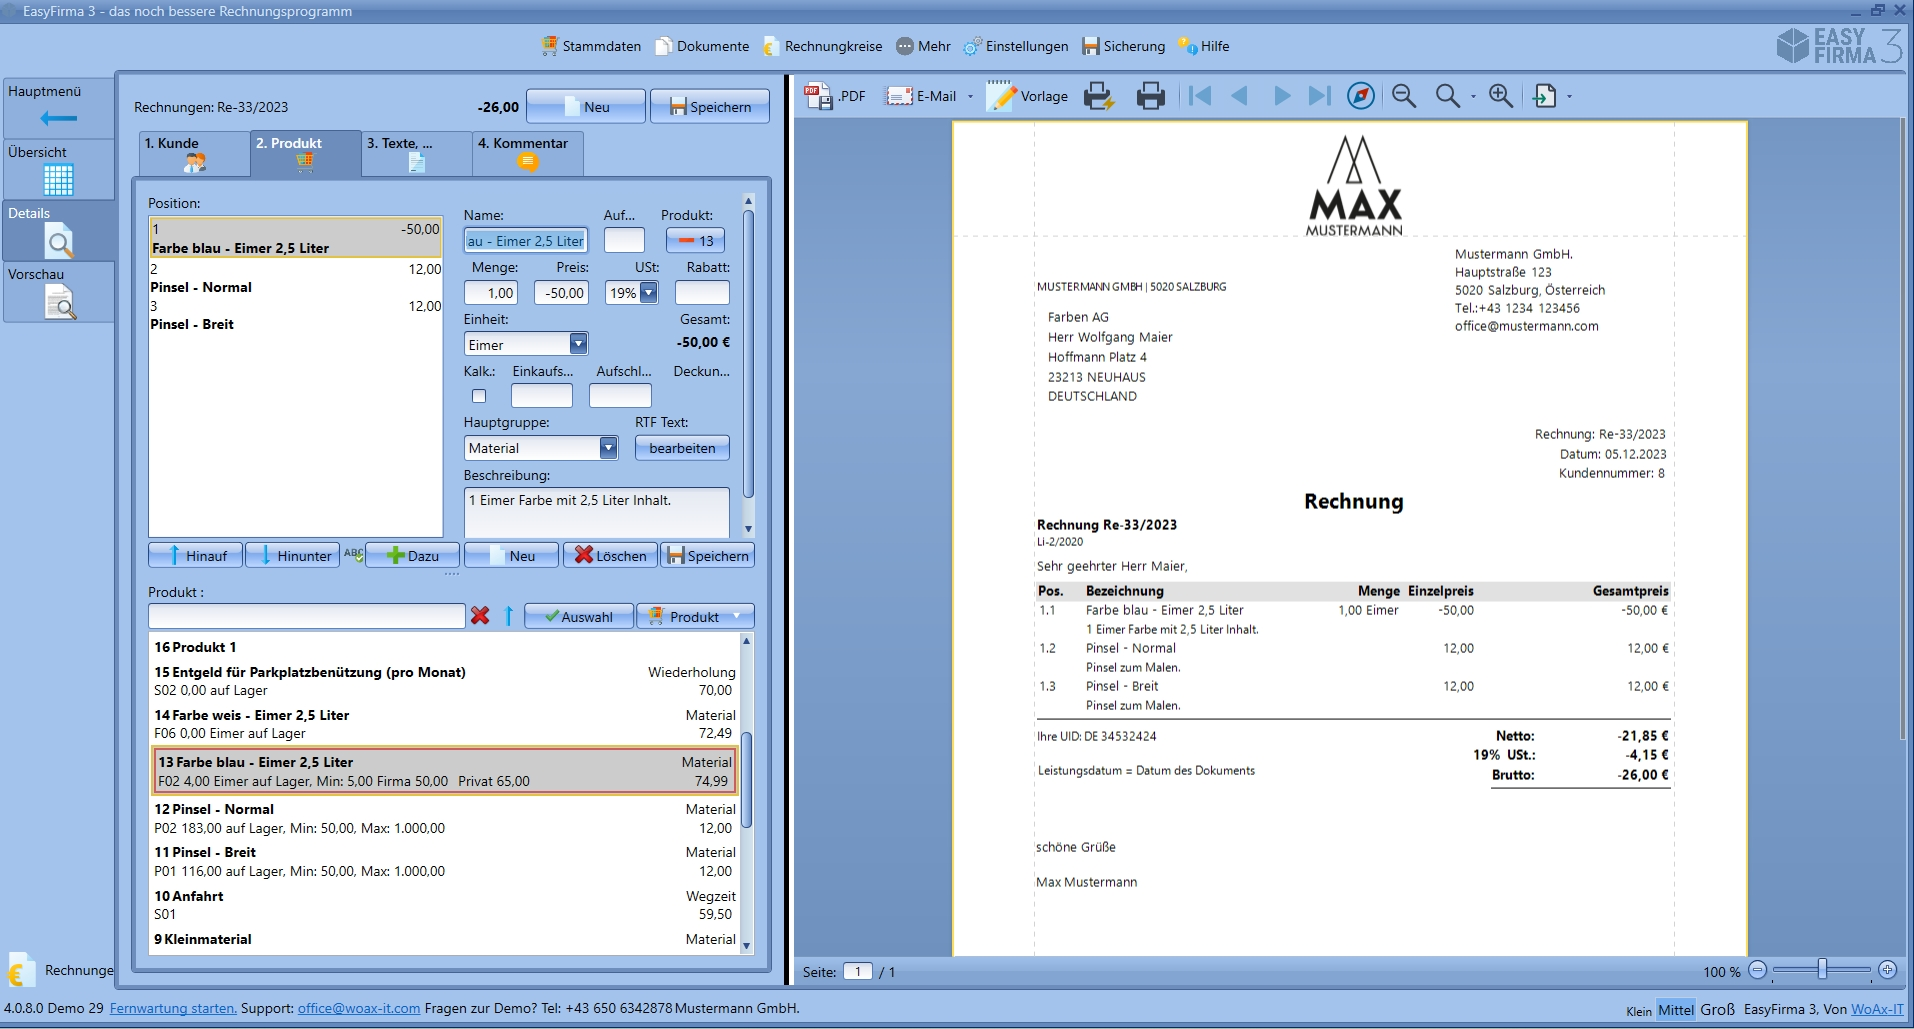
Task: Toggle the Kalk. checkbox
Action: click(479, 396)
